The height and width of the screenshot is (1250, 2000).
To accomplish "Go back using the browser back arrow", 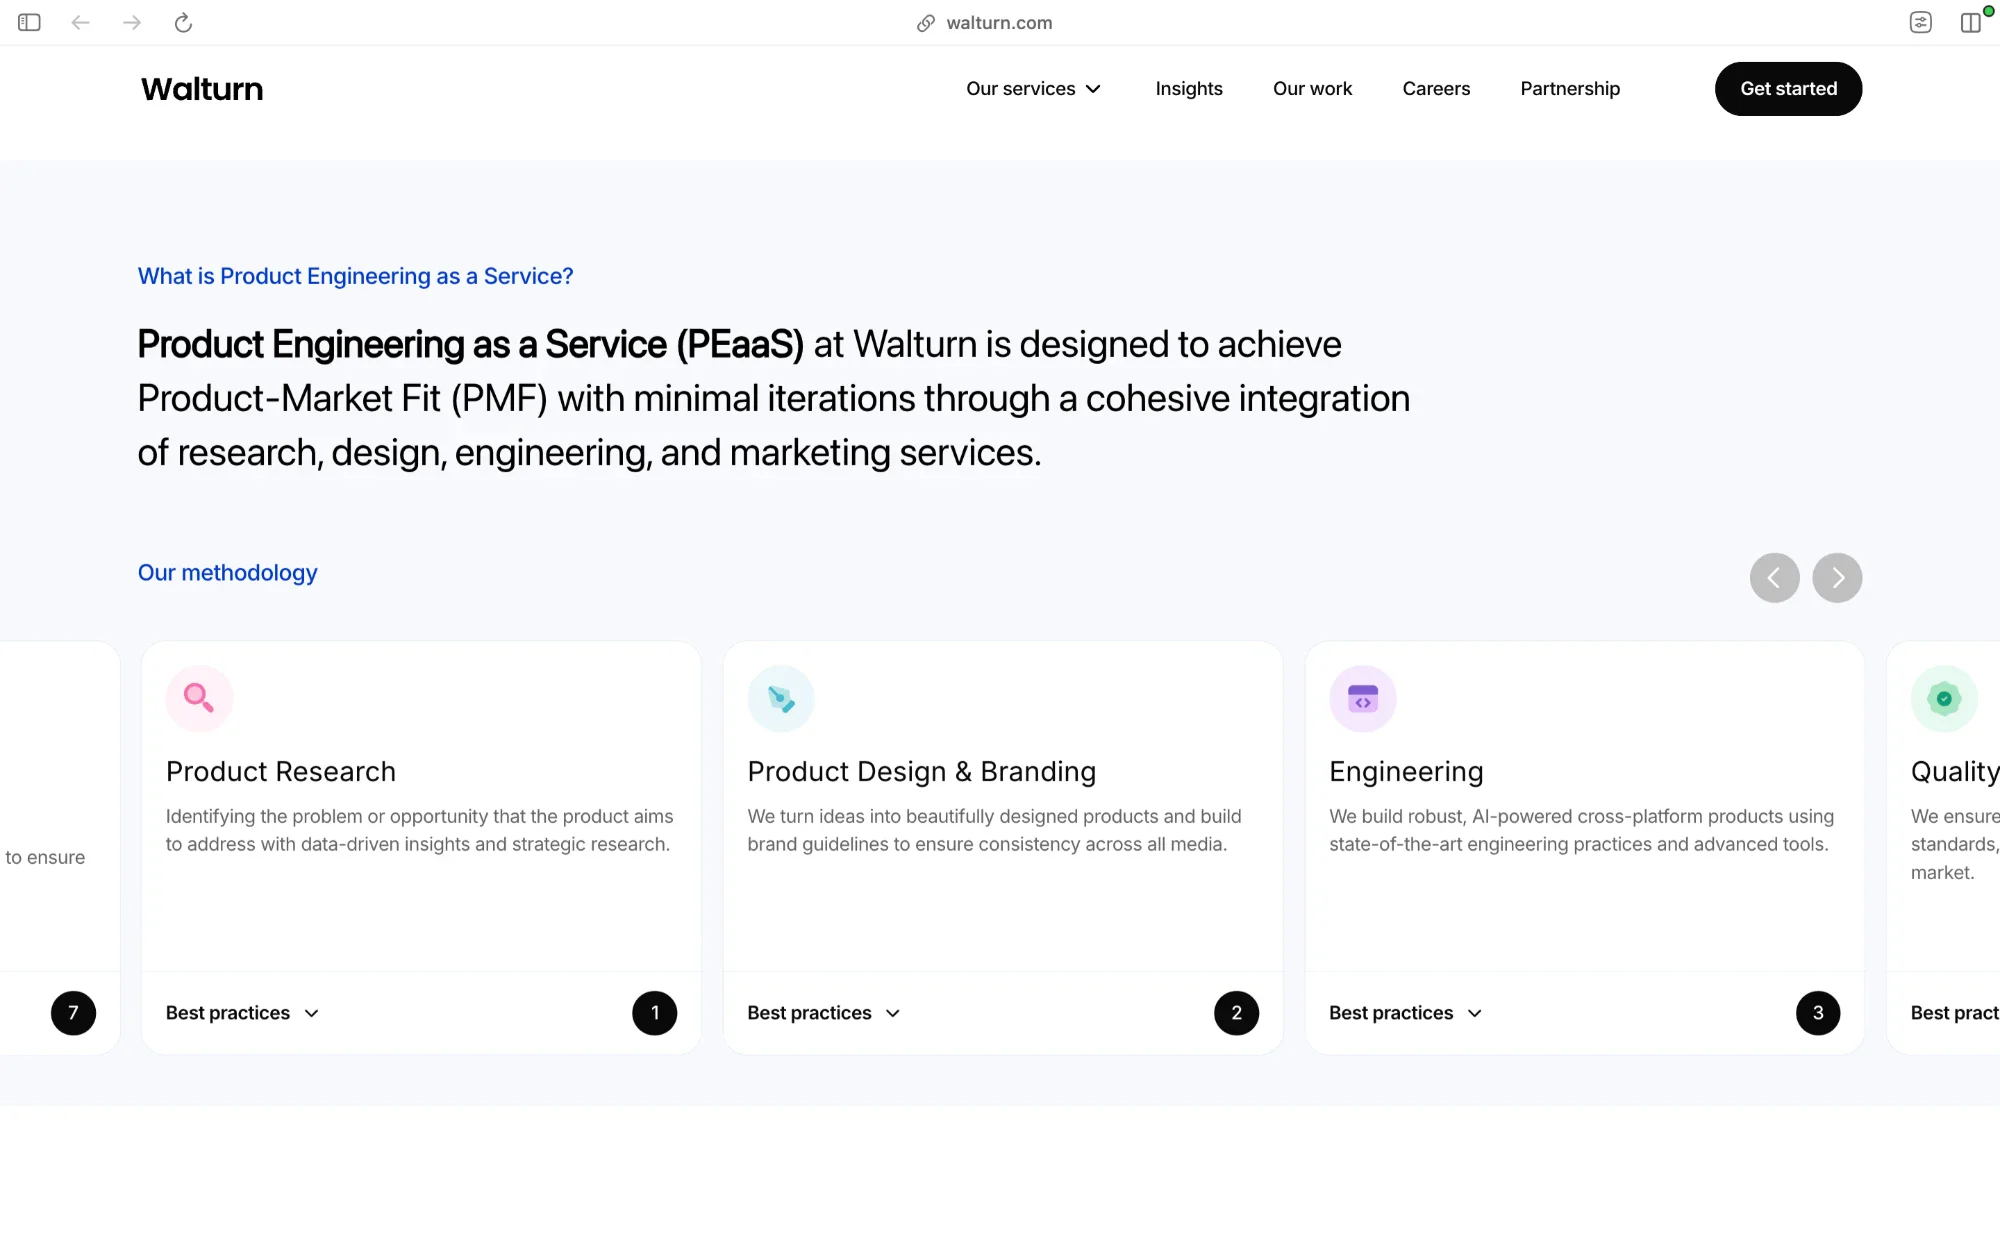I will (x=81, y=22).
